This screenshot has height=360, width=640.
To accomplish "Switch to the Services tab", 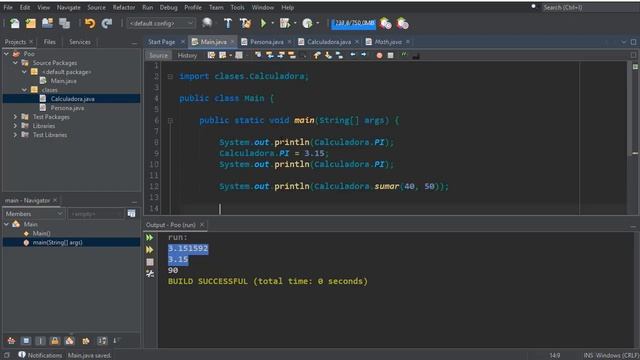I will coord(80,42).
